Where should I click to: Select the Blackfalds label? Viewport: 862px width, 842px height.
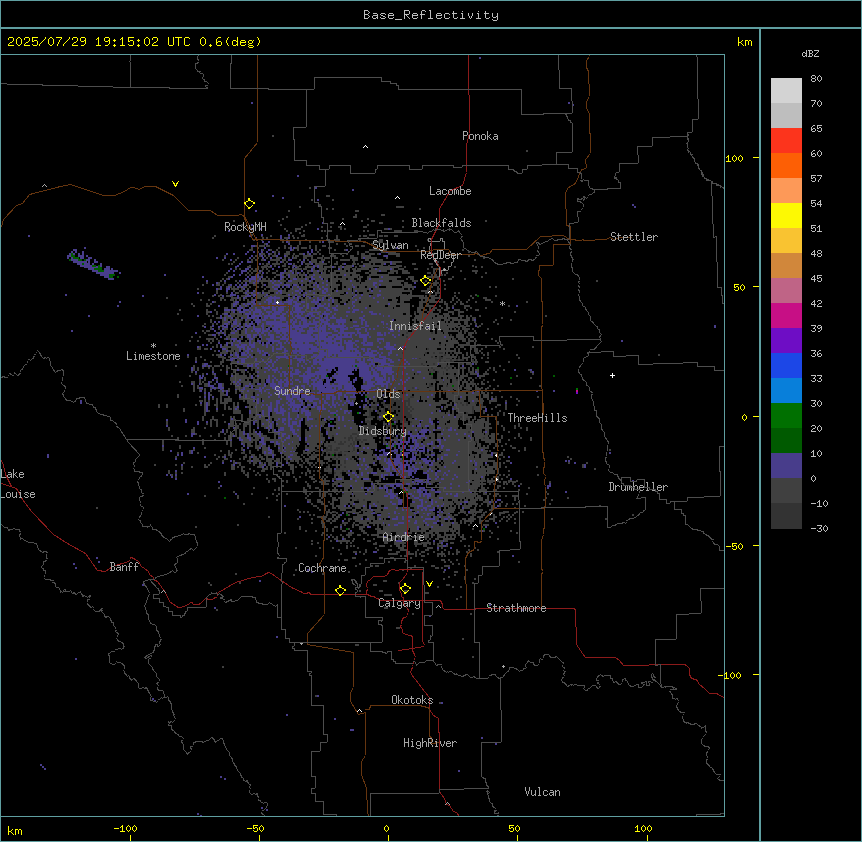tap(441, 223)
